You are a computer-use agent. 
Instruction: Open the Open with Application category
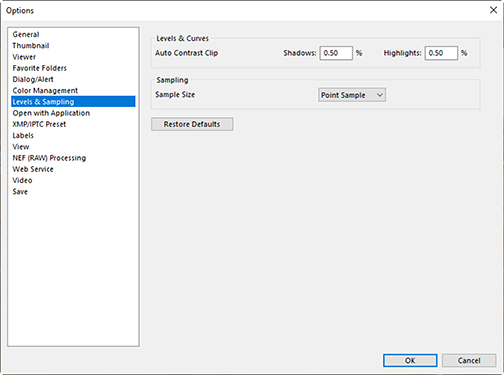click(x=51, y=113)
